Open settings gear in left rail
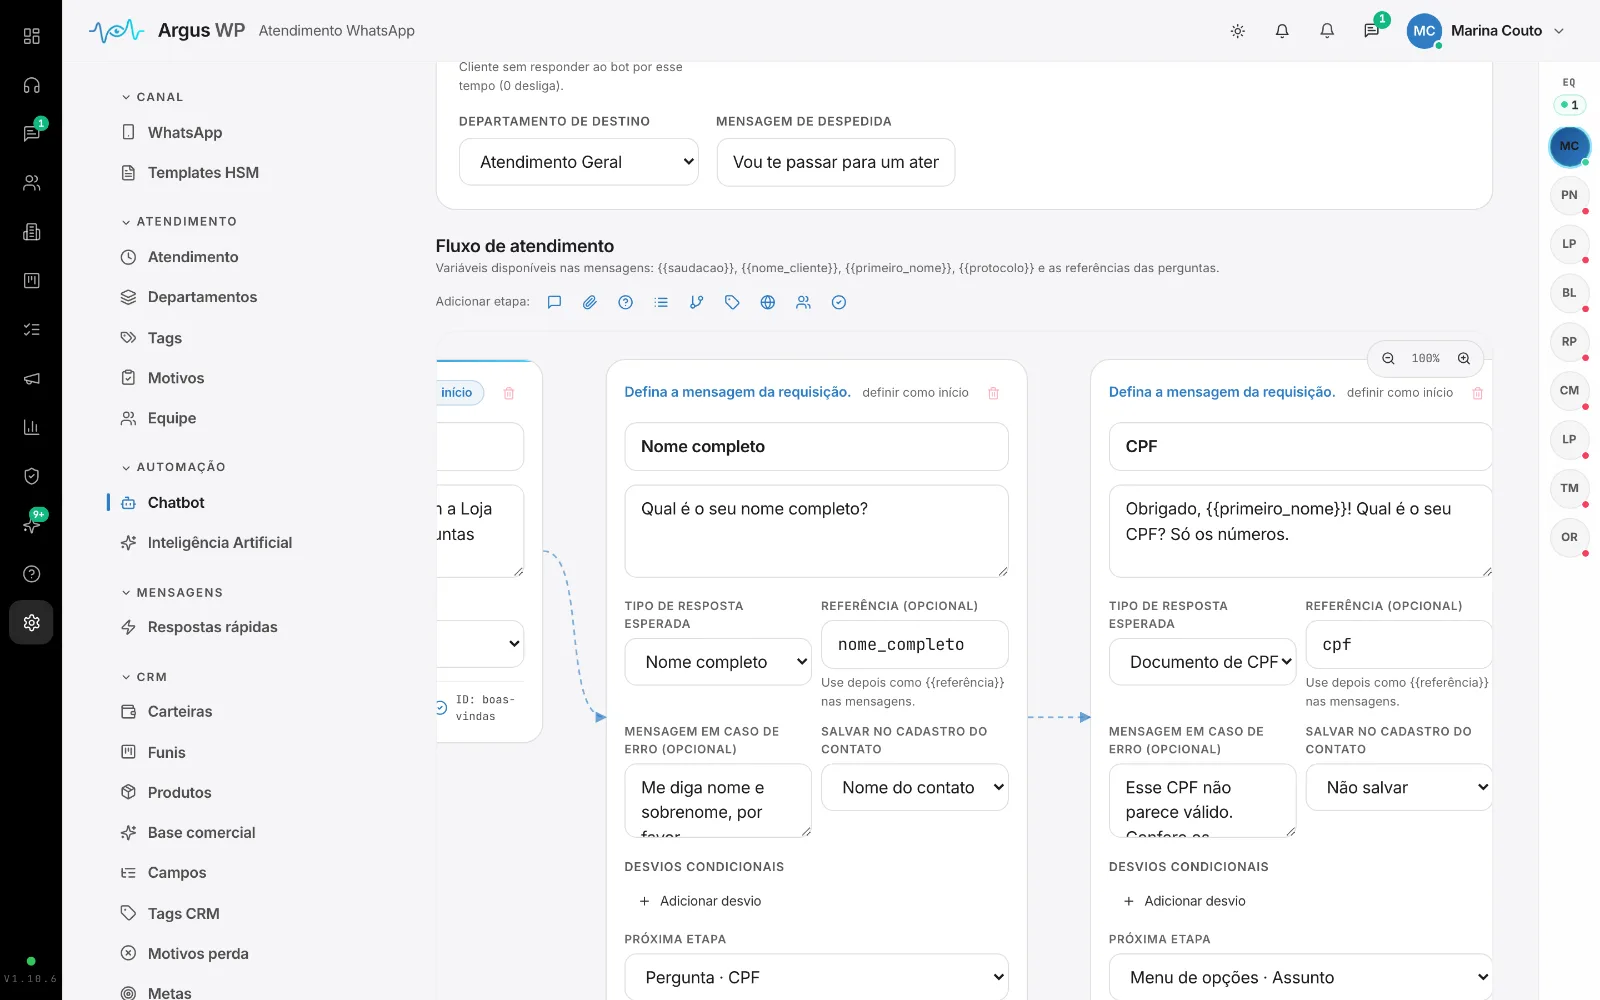1600x1000 pixels. tap(32, 622)
